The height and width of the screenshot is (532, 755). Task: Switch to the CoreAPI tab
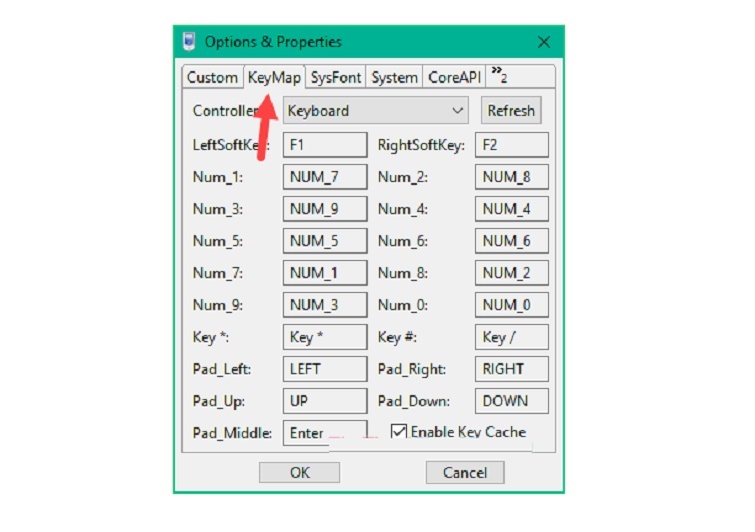pyautogui.click(x=454, y=77)
